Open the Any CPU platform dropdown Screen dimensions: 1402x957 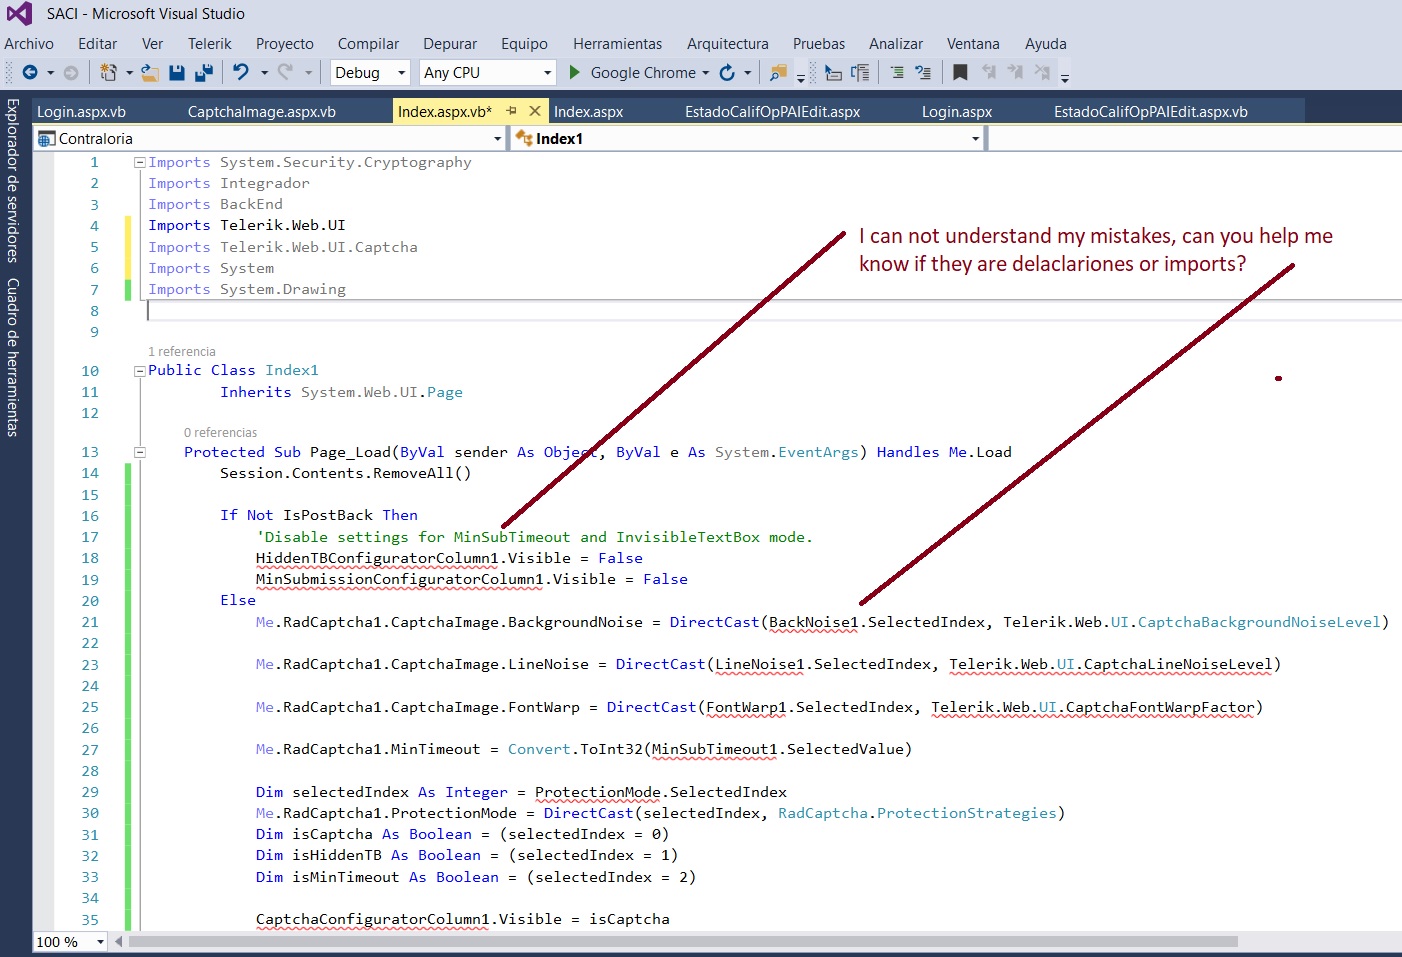click(x=547, y=73)
